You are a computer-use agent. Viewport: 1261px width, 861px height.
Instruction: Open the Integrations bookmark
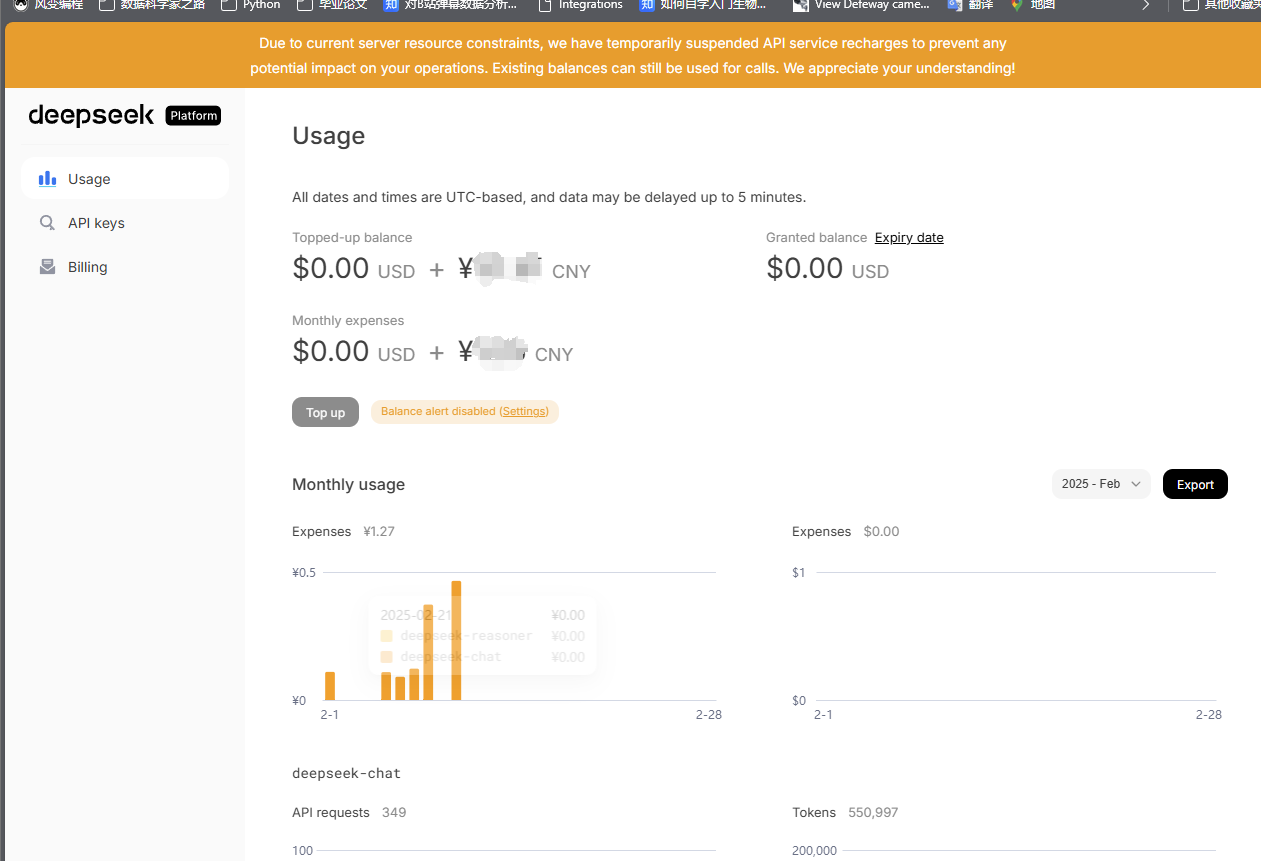pos(580,5)
